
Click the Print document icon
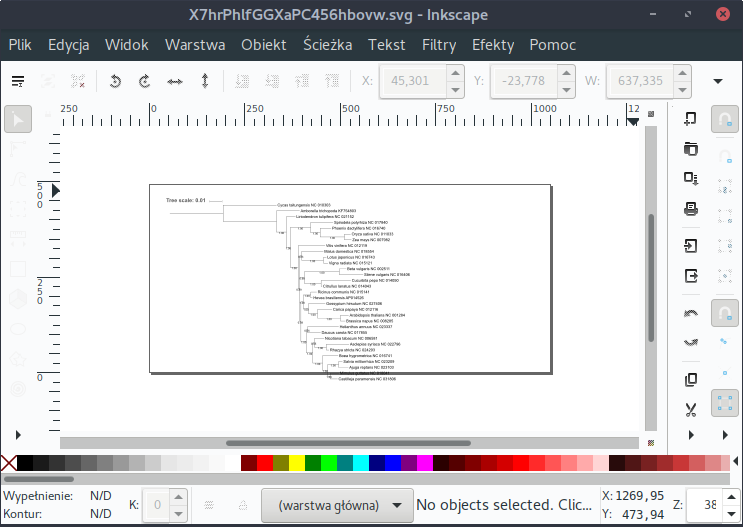(690, 209)
